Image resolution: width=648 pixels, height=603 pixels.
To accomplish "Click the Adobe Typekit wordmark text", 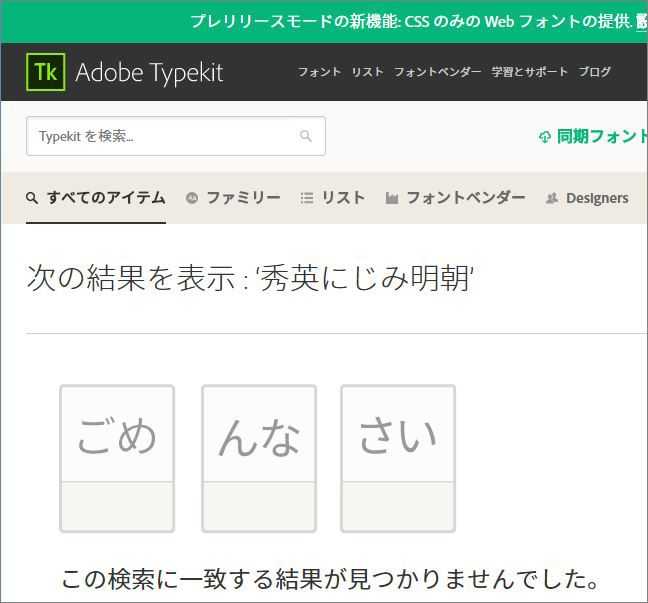I will (x=149, y=73).
